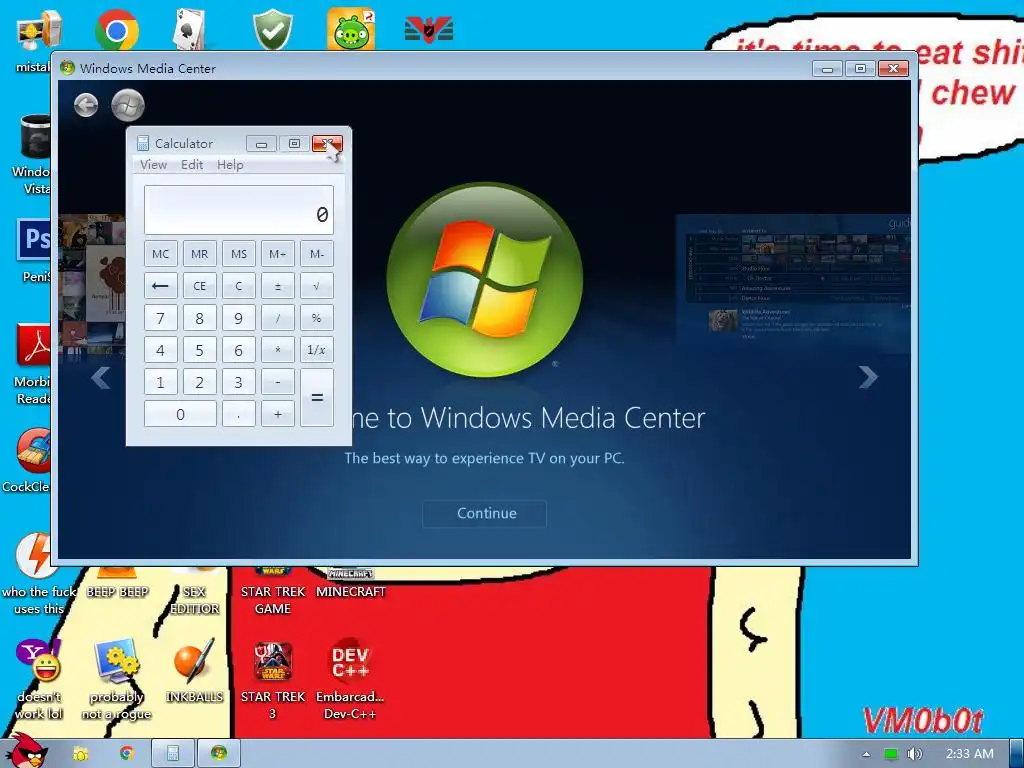Click the 0 key in Calculator
Image resolution: width=1024 pixels, height=768 pixels.
(180, 414)
